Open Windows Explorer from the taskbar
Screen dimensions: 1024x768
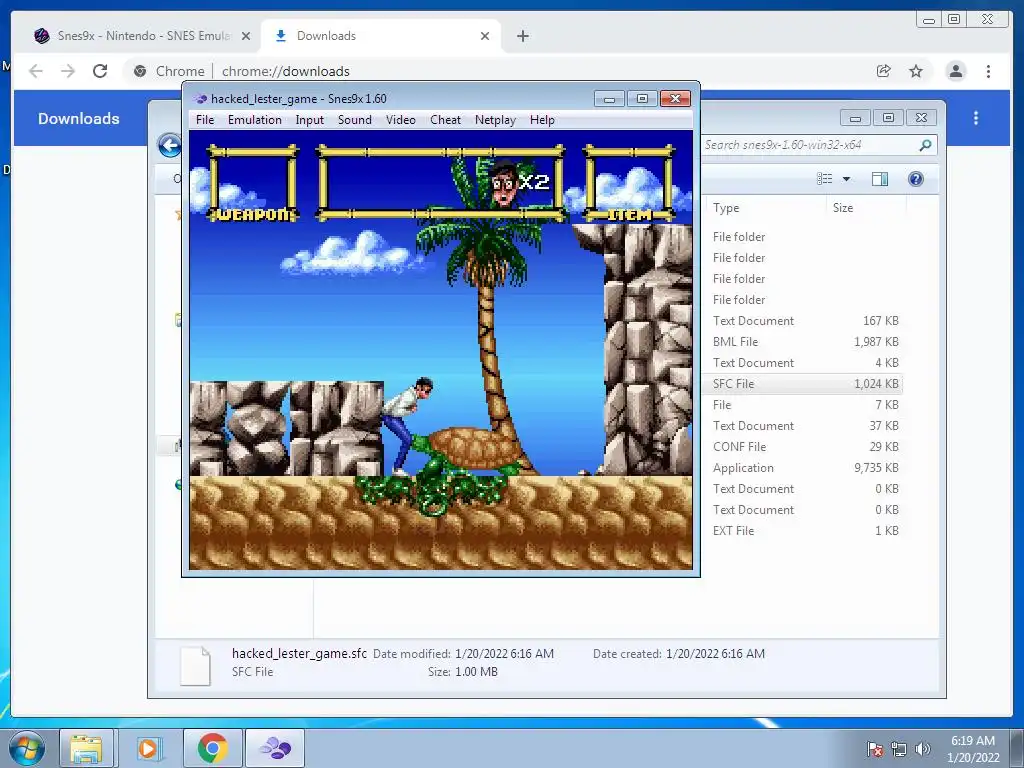tap(86, 748)
